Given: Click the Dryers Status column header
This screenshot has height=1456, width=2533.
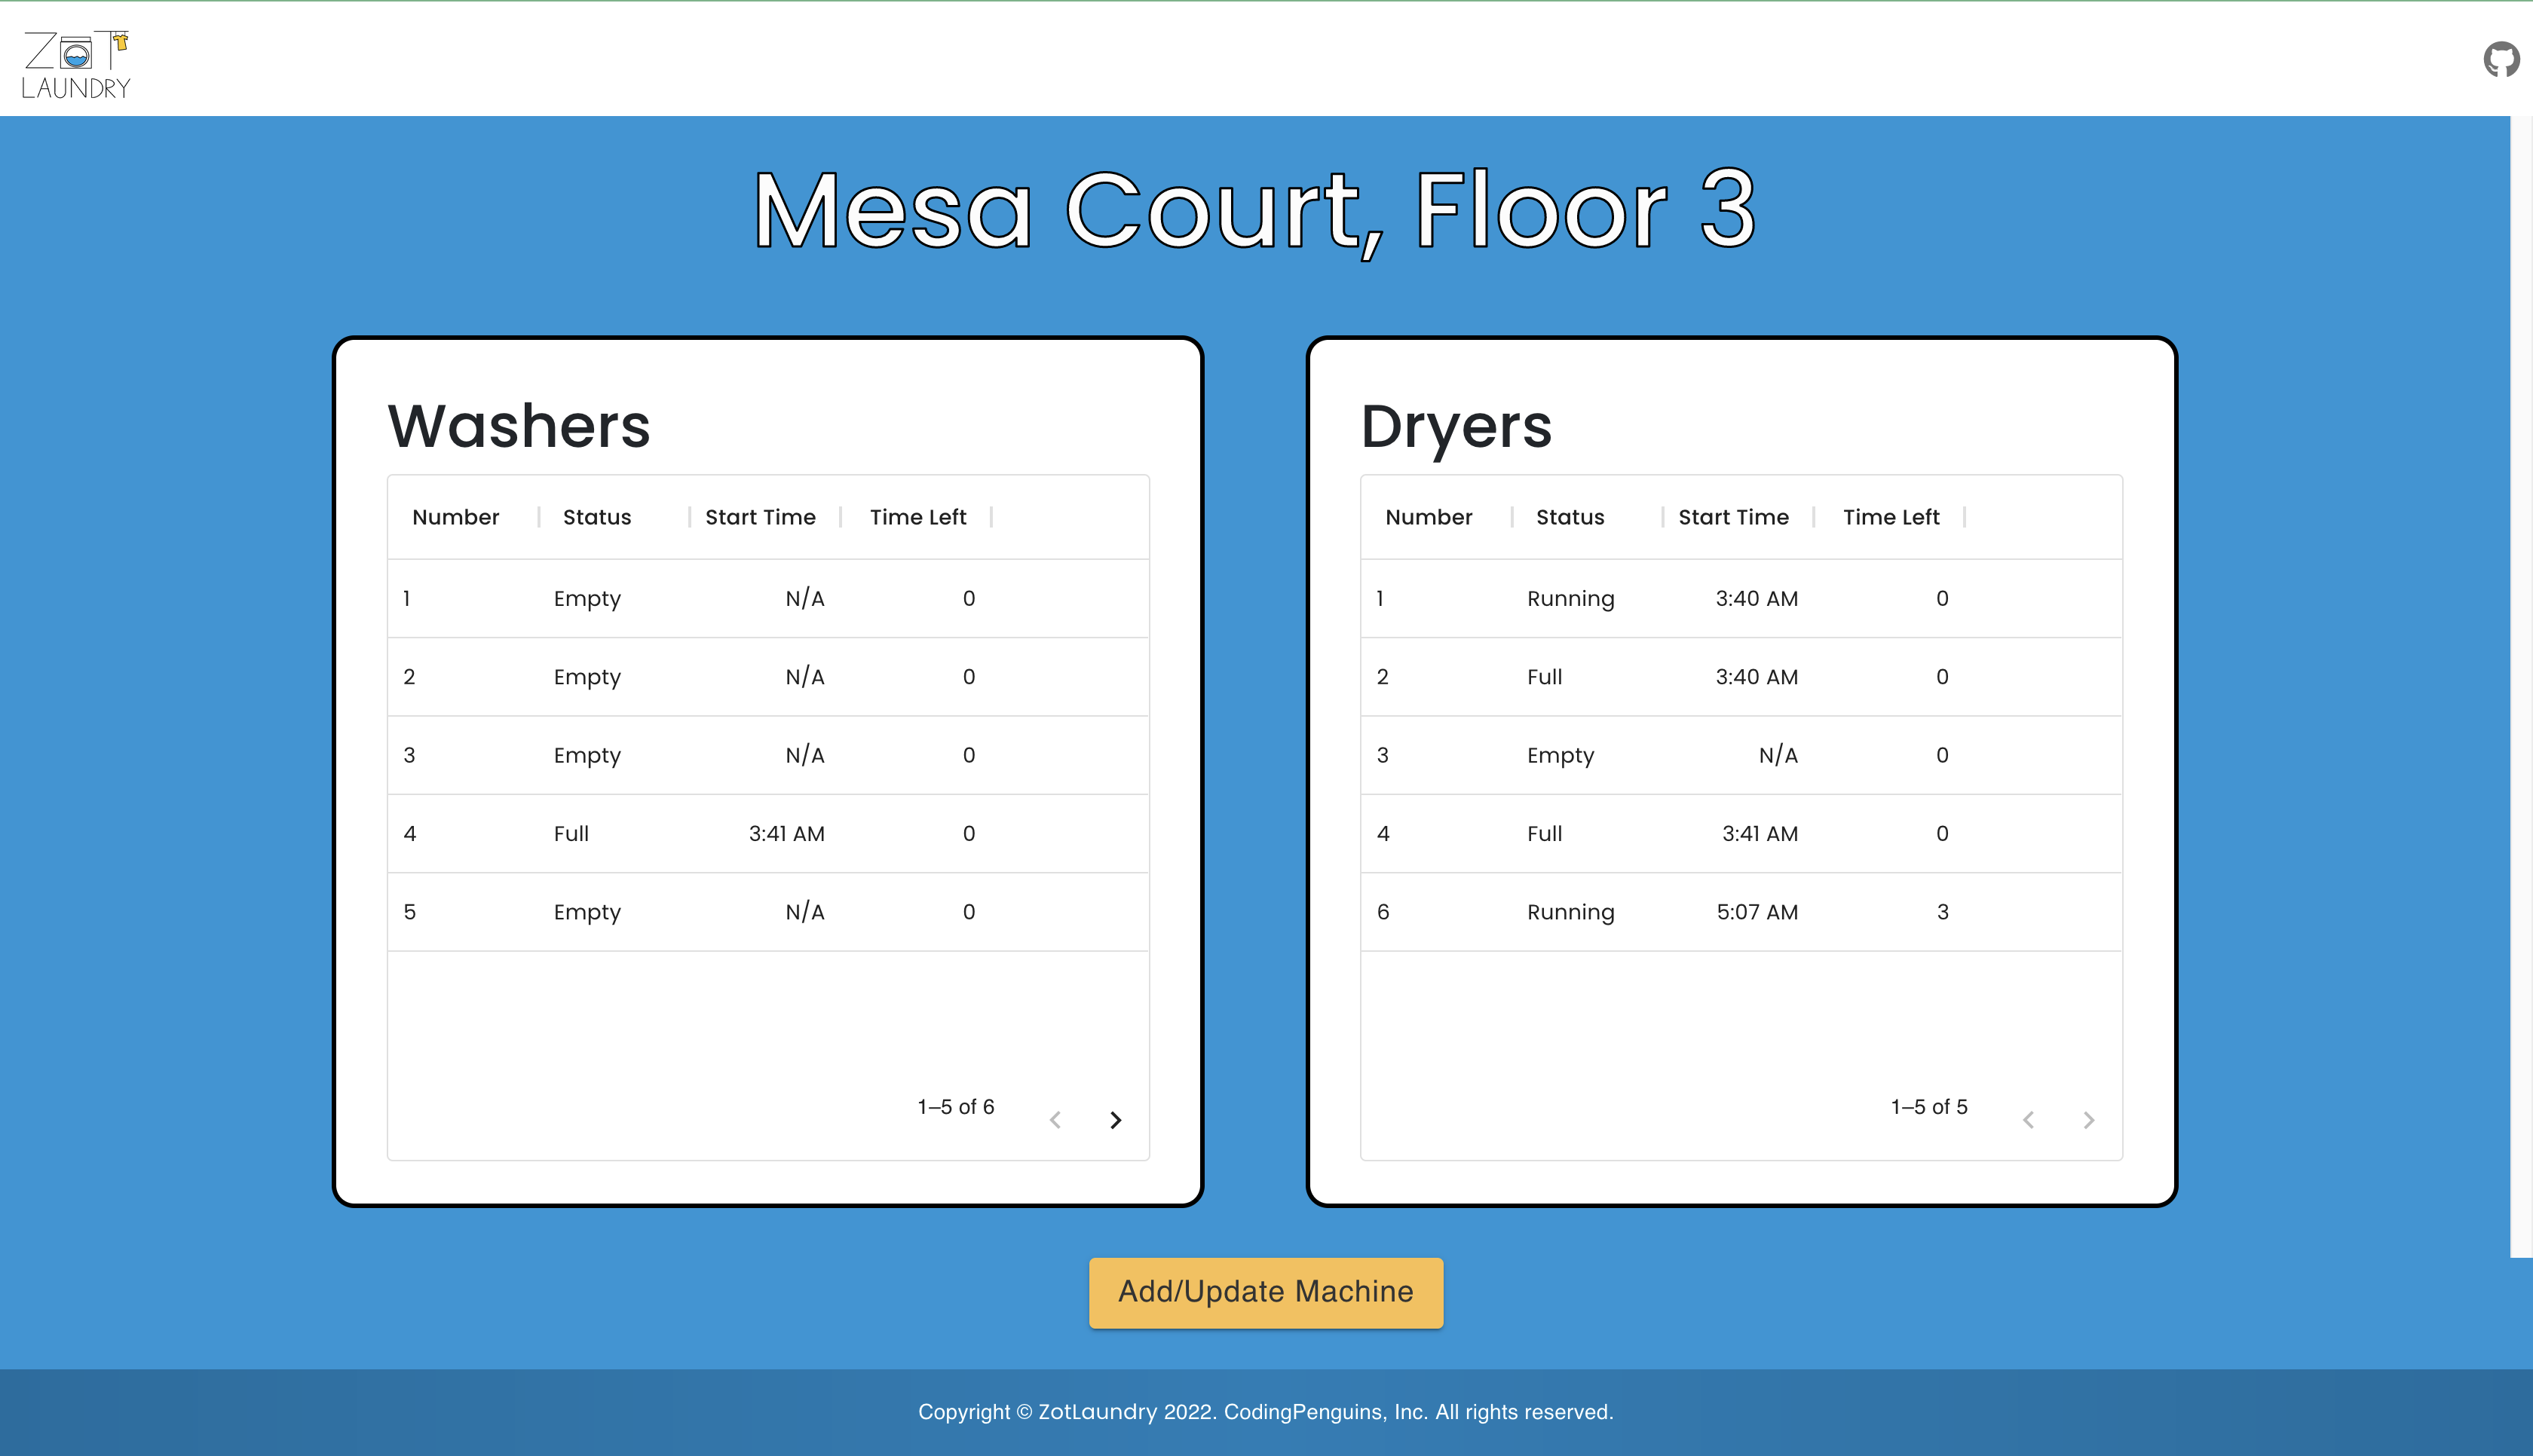Looking at the screenshot, I should pyautogui.click(x=1569, y=517).
